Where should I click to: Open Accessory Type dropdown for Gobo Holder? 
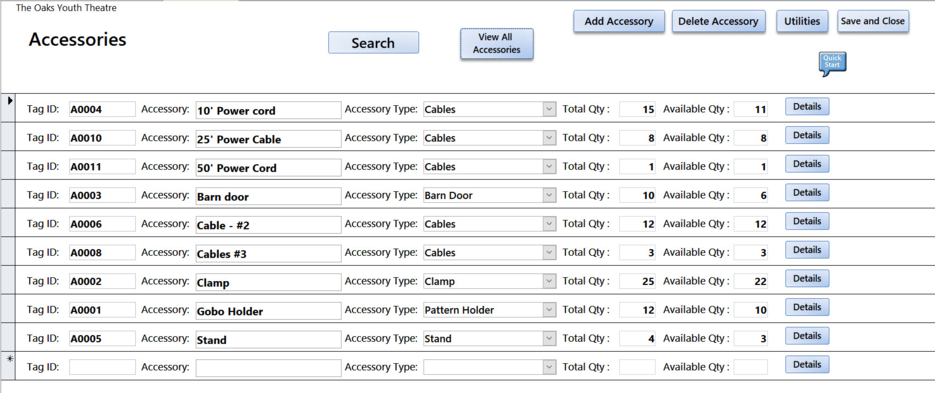(x=549, y=310)
